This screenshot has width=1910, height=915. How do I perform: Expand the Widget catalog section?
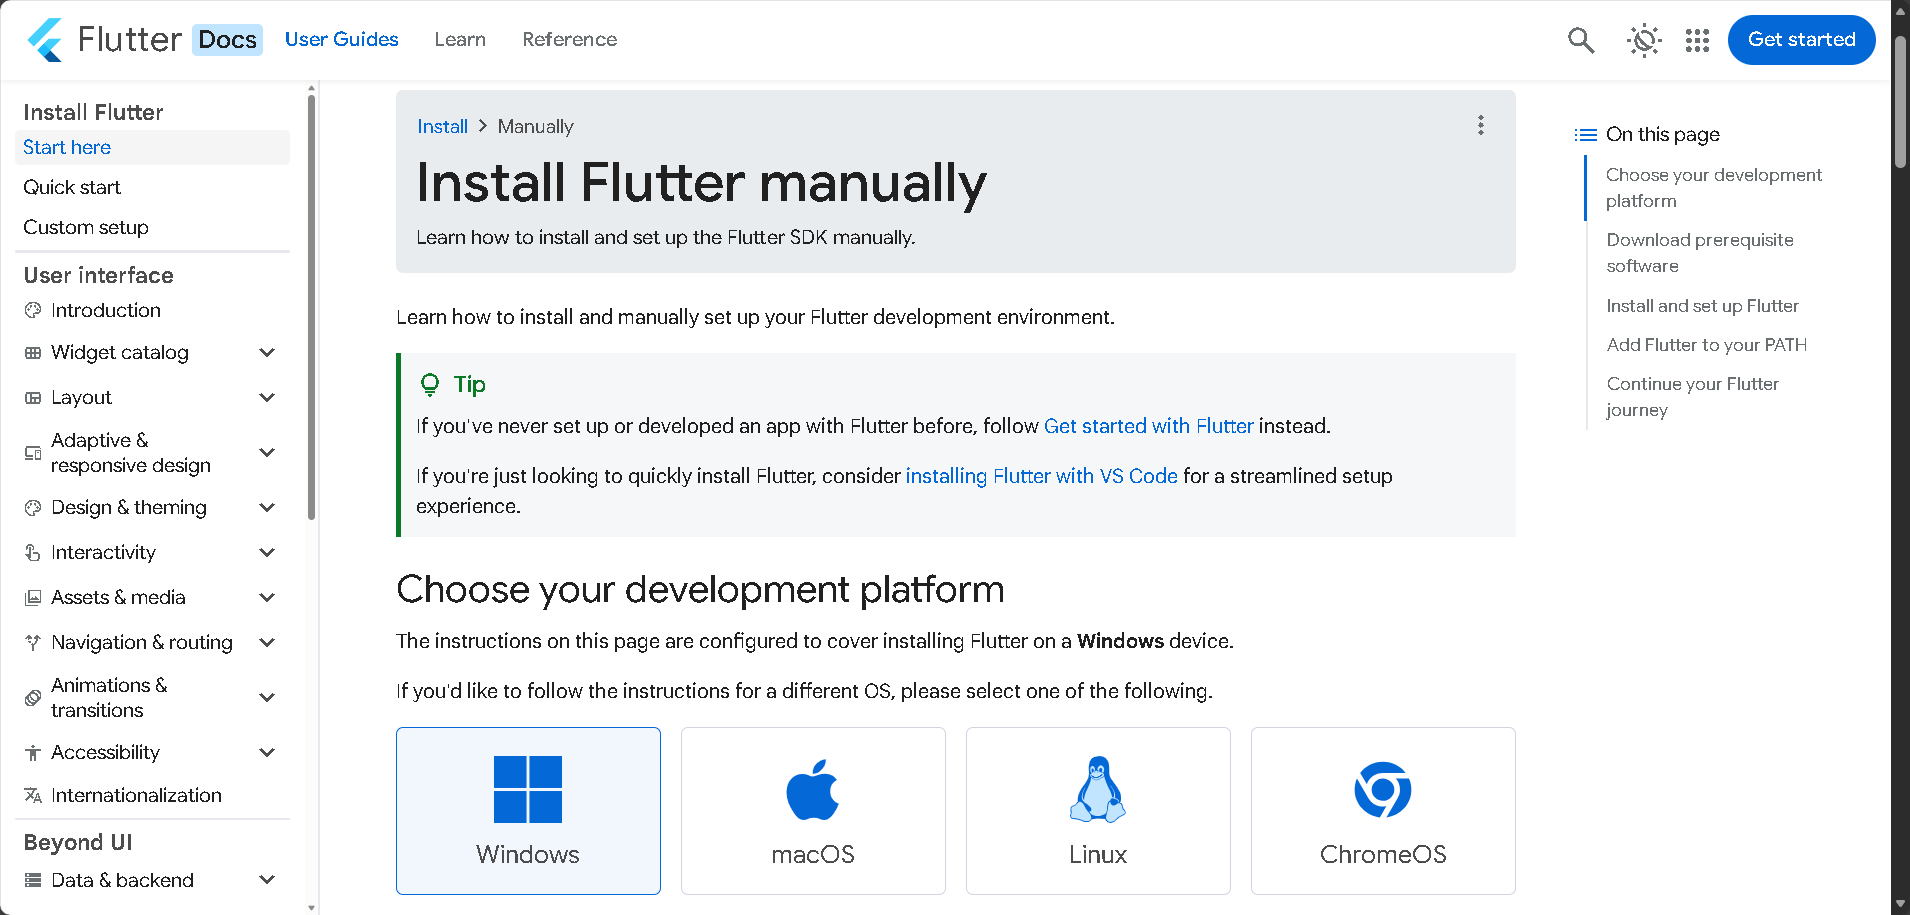tap(267, 352)
